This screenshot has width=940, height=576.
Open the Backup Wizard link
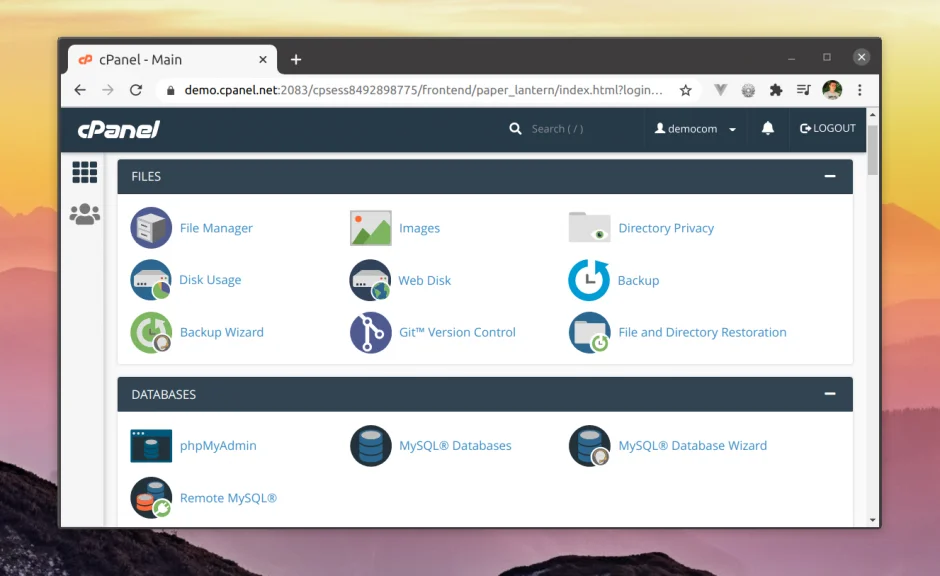coord(221,332)
